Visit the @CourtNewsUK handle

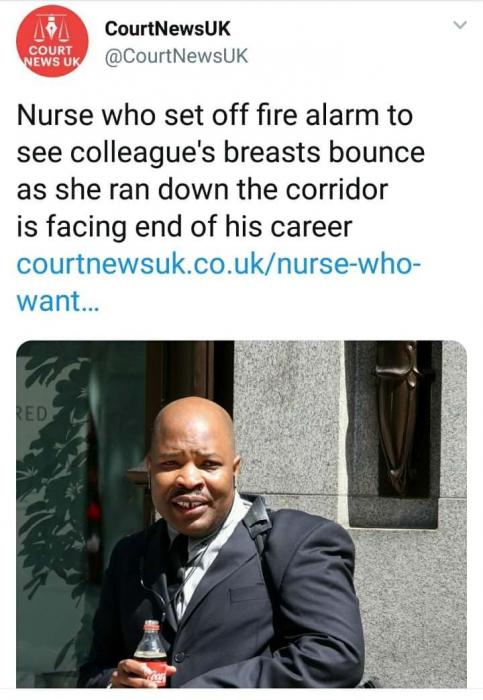176,56
